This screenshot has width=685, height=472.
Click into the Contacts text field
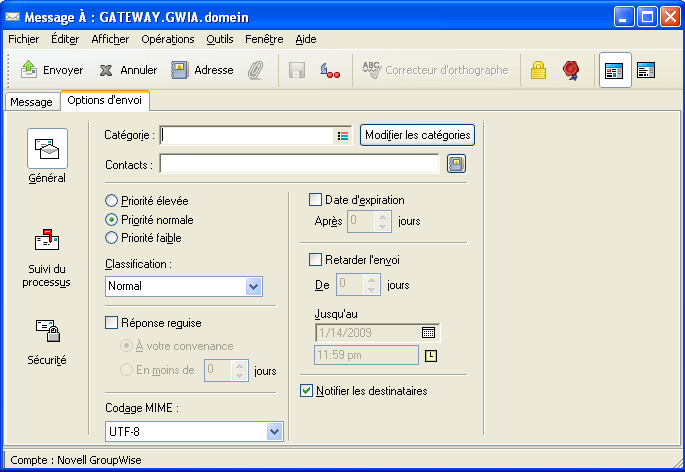(299, 164)
